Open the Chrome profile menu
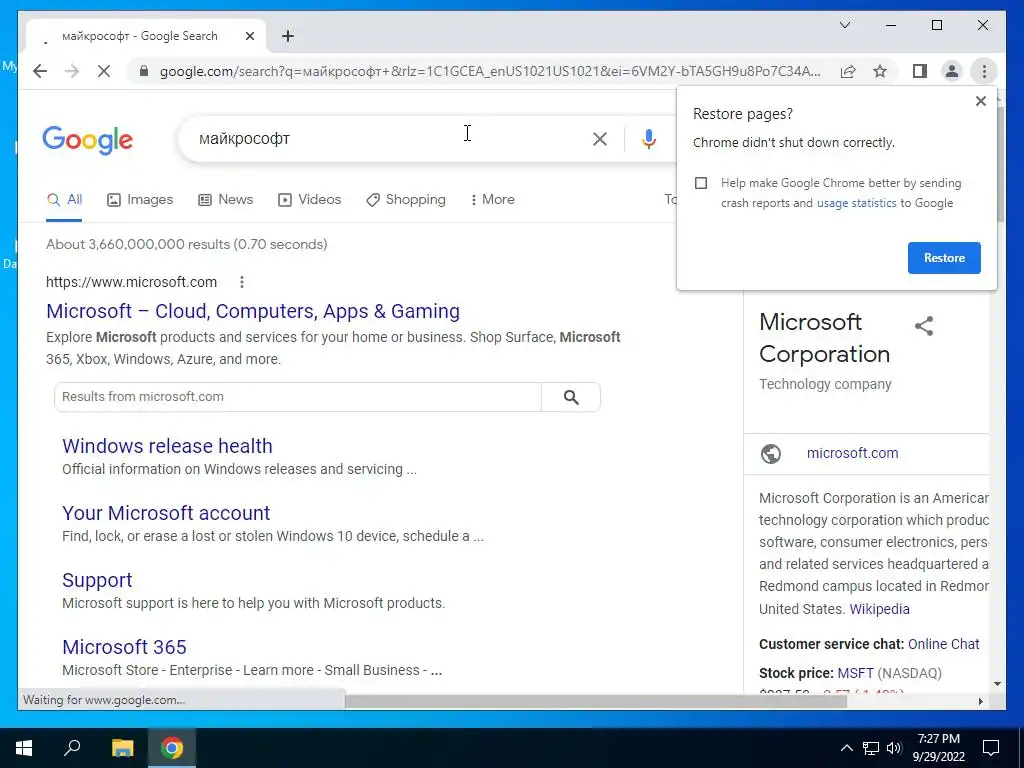1024x768 pixels. 952,71
